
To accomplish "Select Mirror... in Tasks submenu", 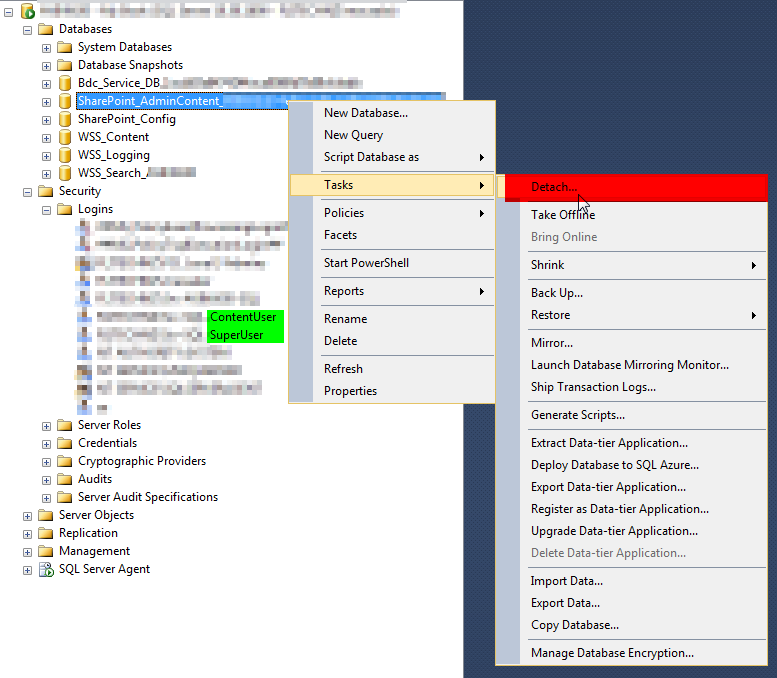I will pyautogui.click(x=632, y=343).
